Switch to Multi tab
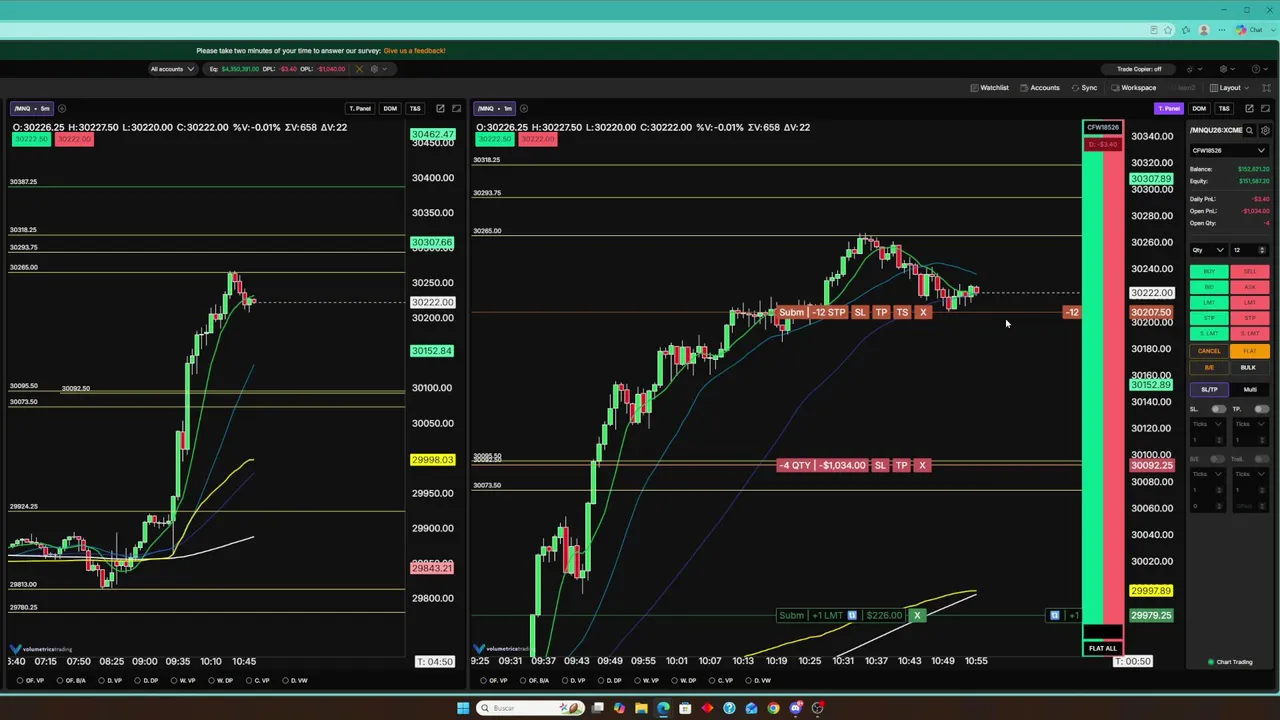This screenshot has width=1280, height=720. [x=1250, y=389]
